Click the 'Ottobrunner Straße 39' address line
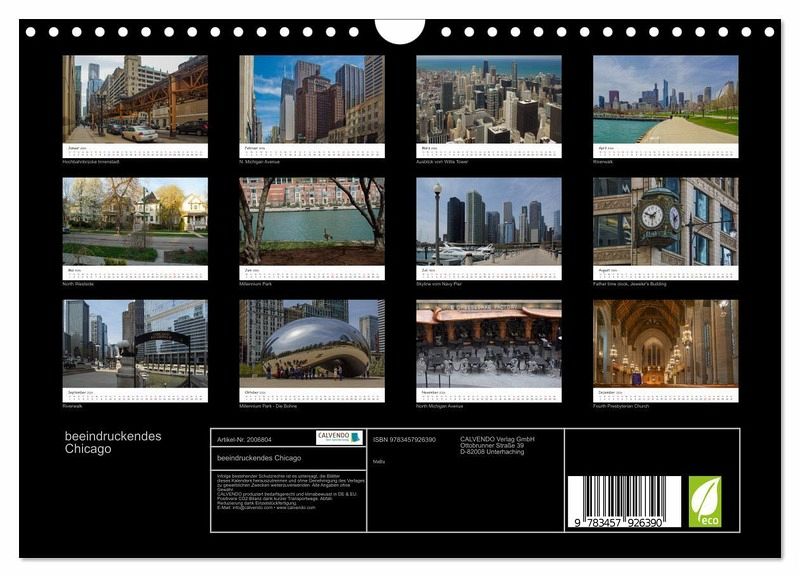Screen dimensions: 800x577 [492, 445]
